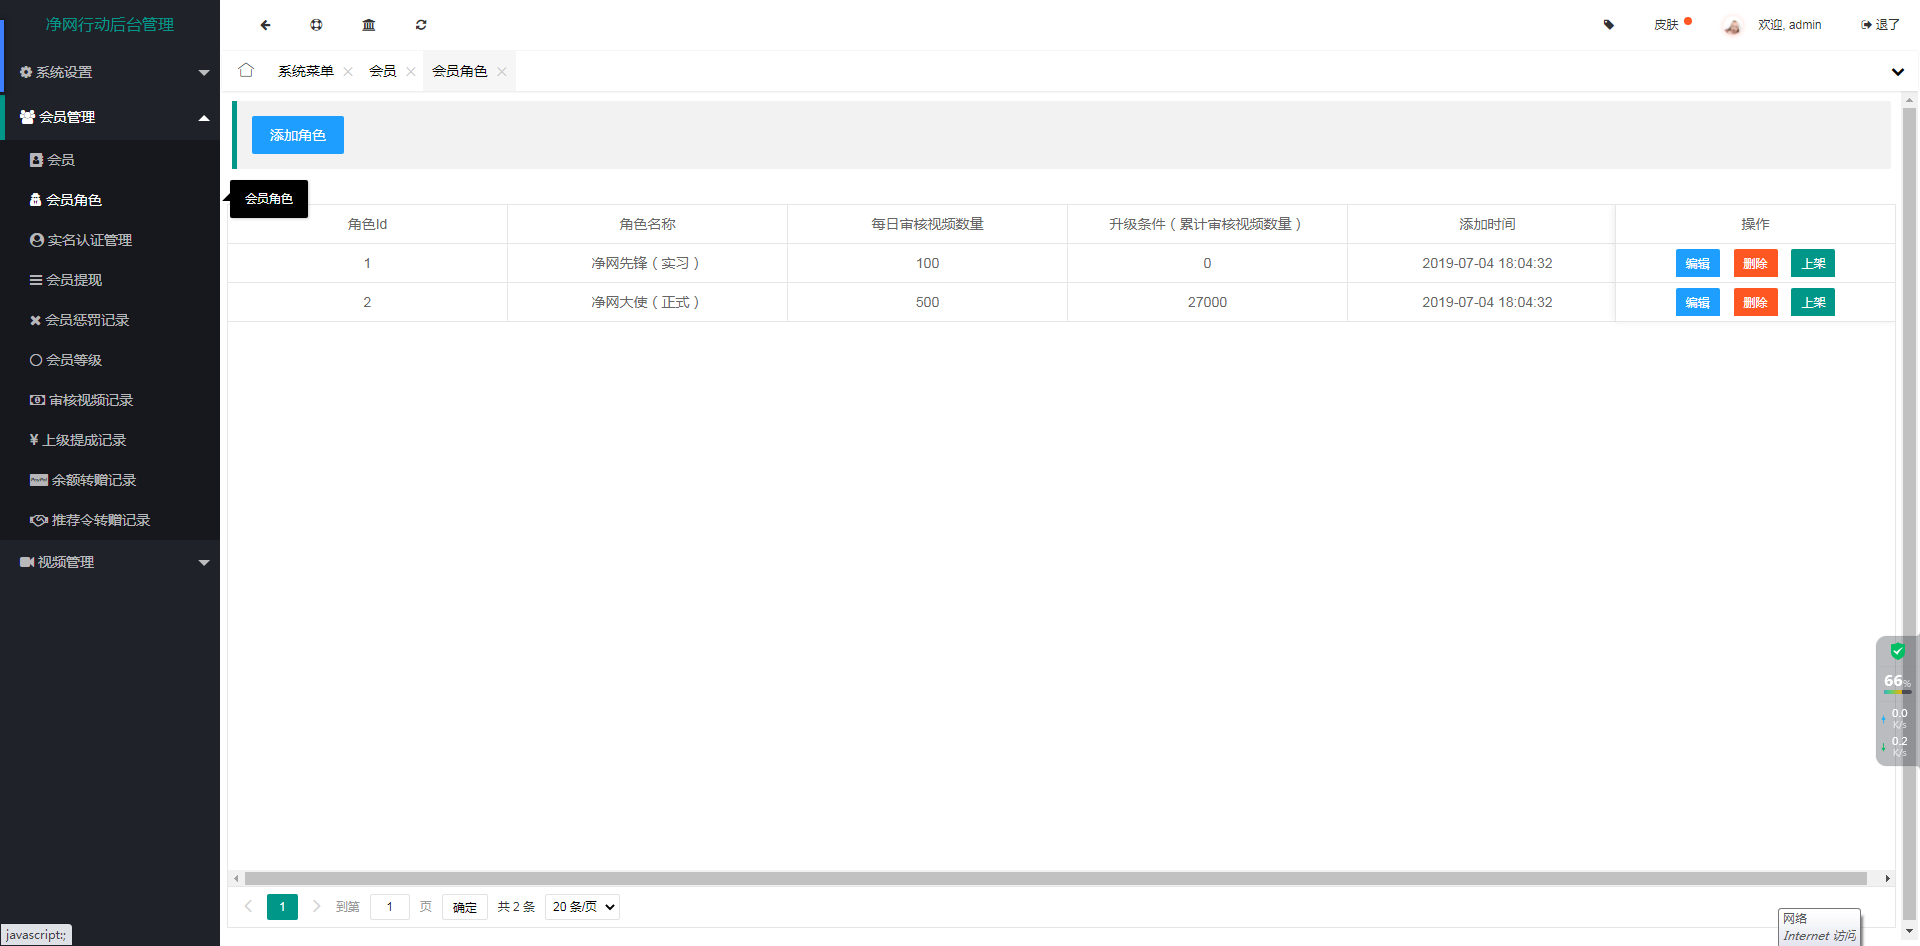This screenshot has height=946, width=1920.
Task: Click the 添加角色 button
Action: pyautogui.click(x=298, y=135)
